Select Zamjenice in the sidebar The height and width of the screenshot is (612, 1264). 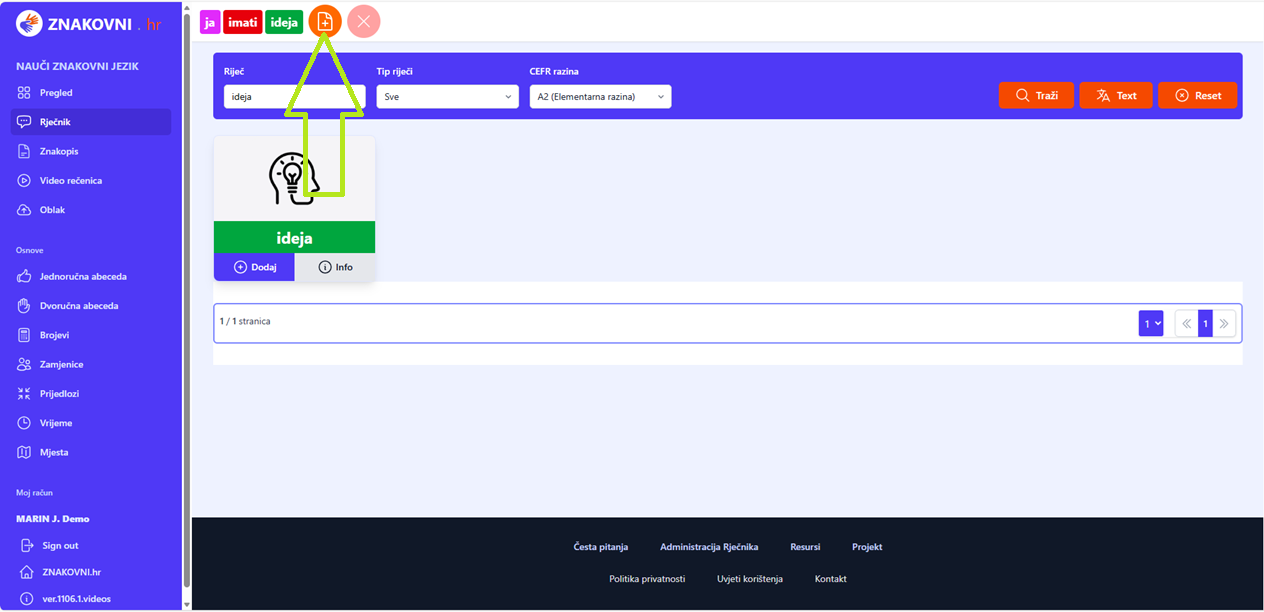coord(61,365)
